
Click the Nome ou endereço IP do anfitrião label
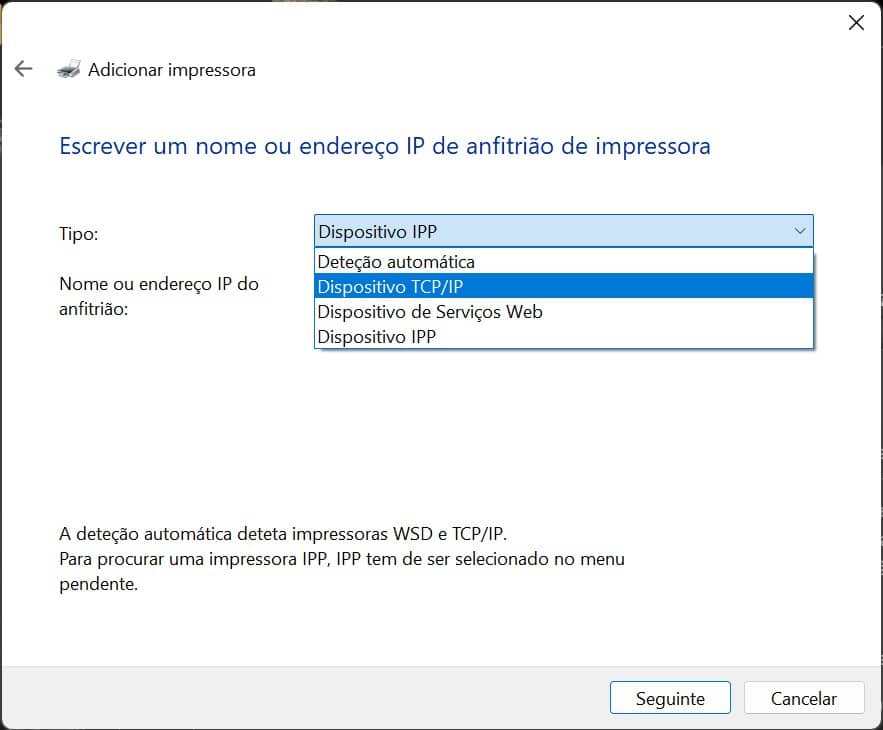[158, 296]
